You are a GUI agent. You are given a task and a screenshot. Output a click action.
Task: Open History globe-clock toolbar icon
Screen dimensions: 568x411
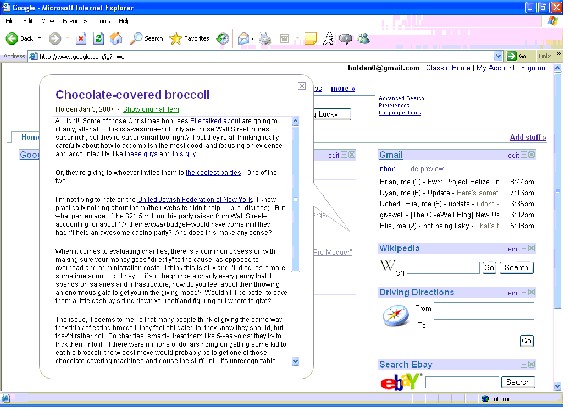click(222, 38)
